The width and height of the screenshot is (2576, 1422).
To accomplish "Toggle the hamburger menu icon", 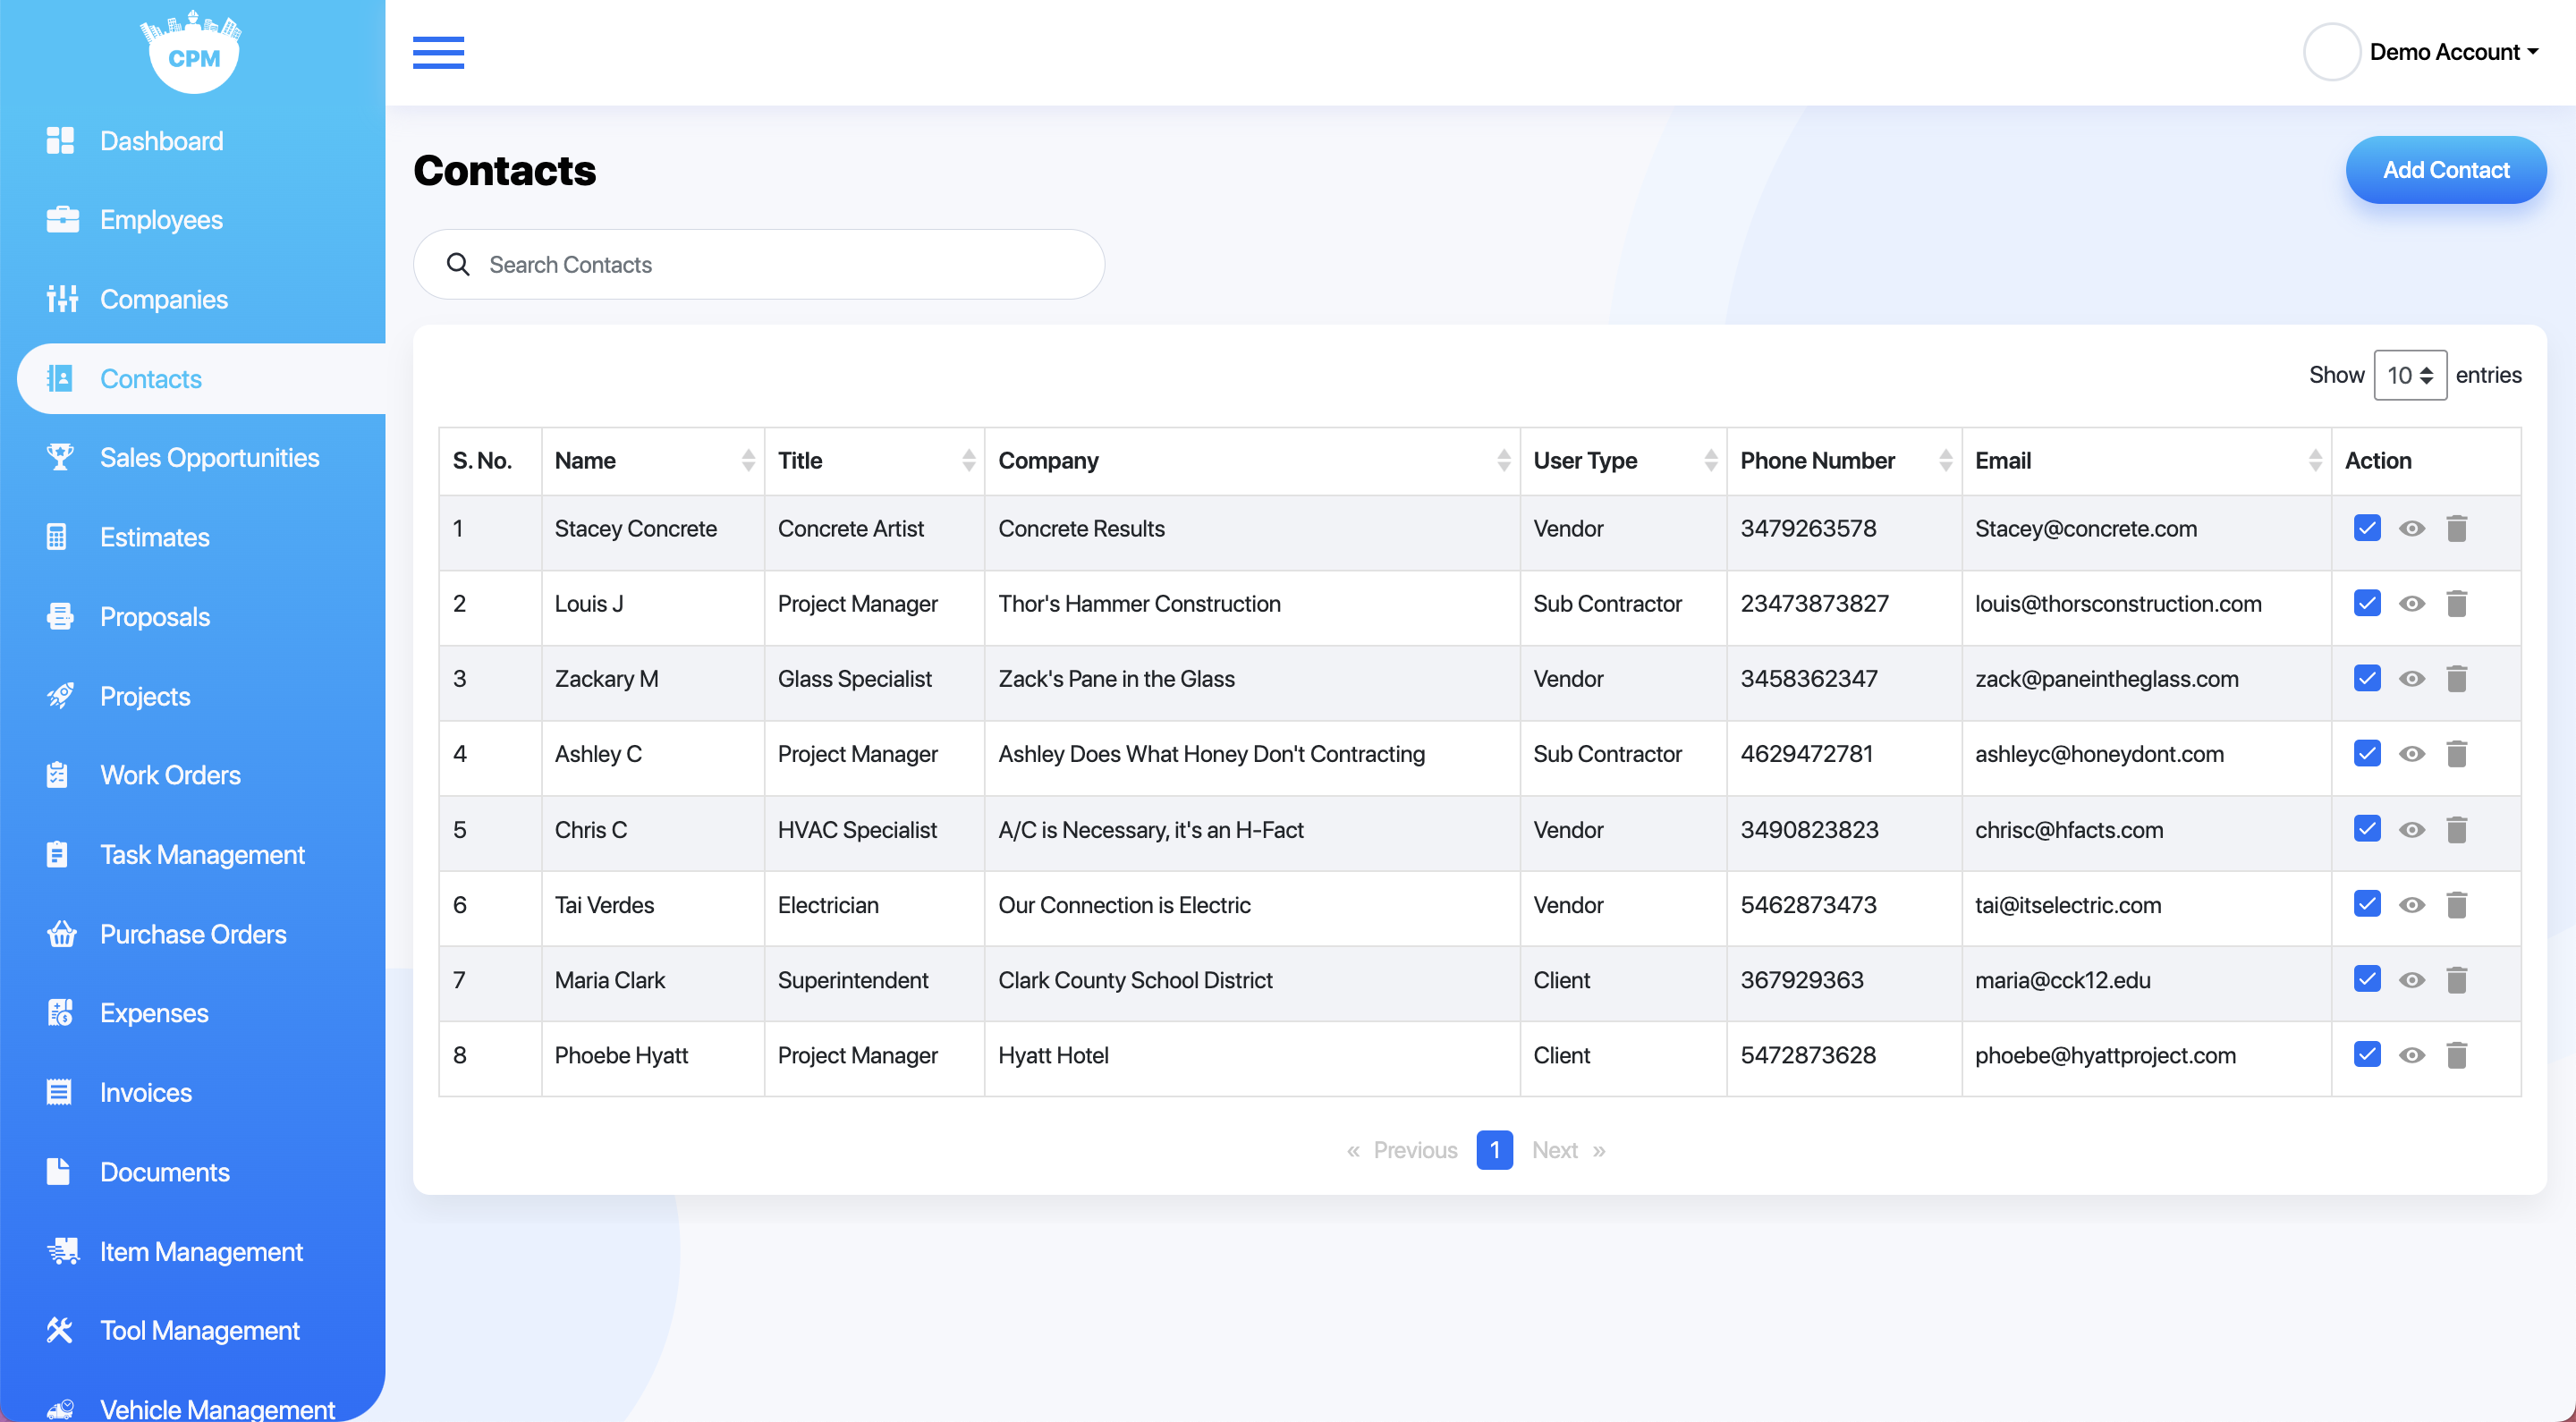I will (438, 52).
